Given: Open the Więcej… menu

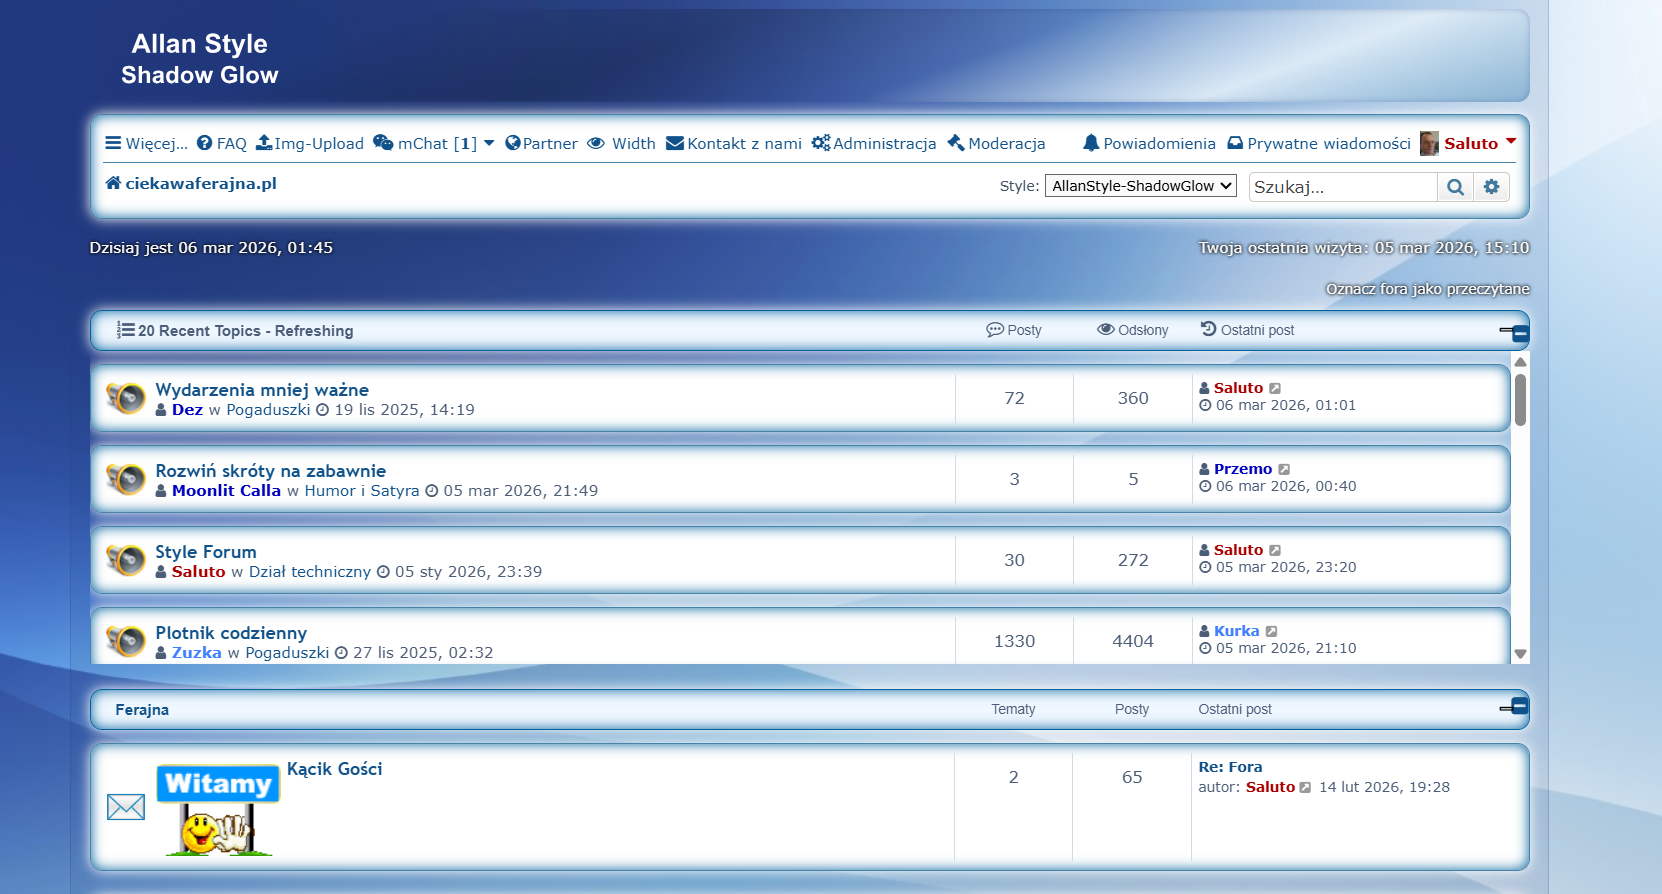Looking at the screenshot, I should tap(146, 143).
